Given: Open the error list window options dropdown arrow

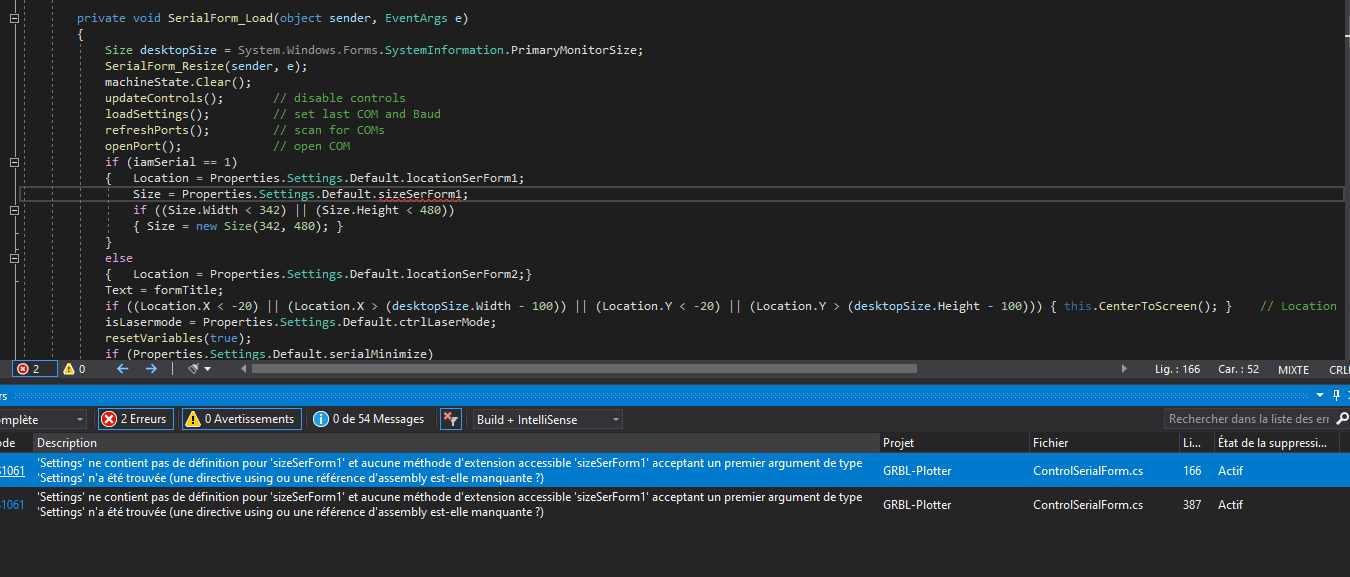Looking at the screenshot, I should [1320, 396].
